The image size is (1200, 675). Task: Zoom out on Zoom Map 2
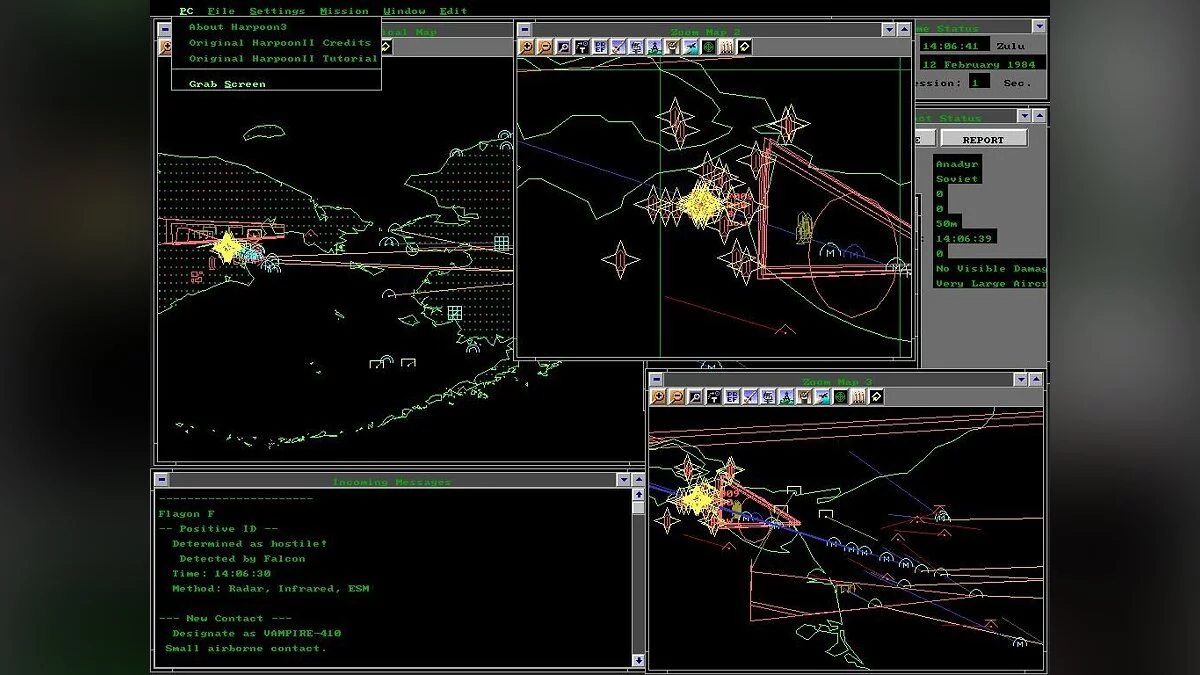point(545,47)
